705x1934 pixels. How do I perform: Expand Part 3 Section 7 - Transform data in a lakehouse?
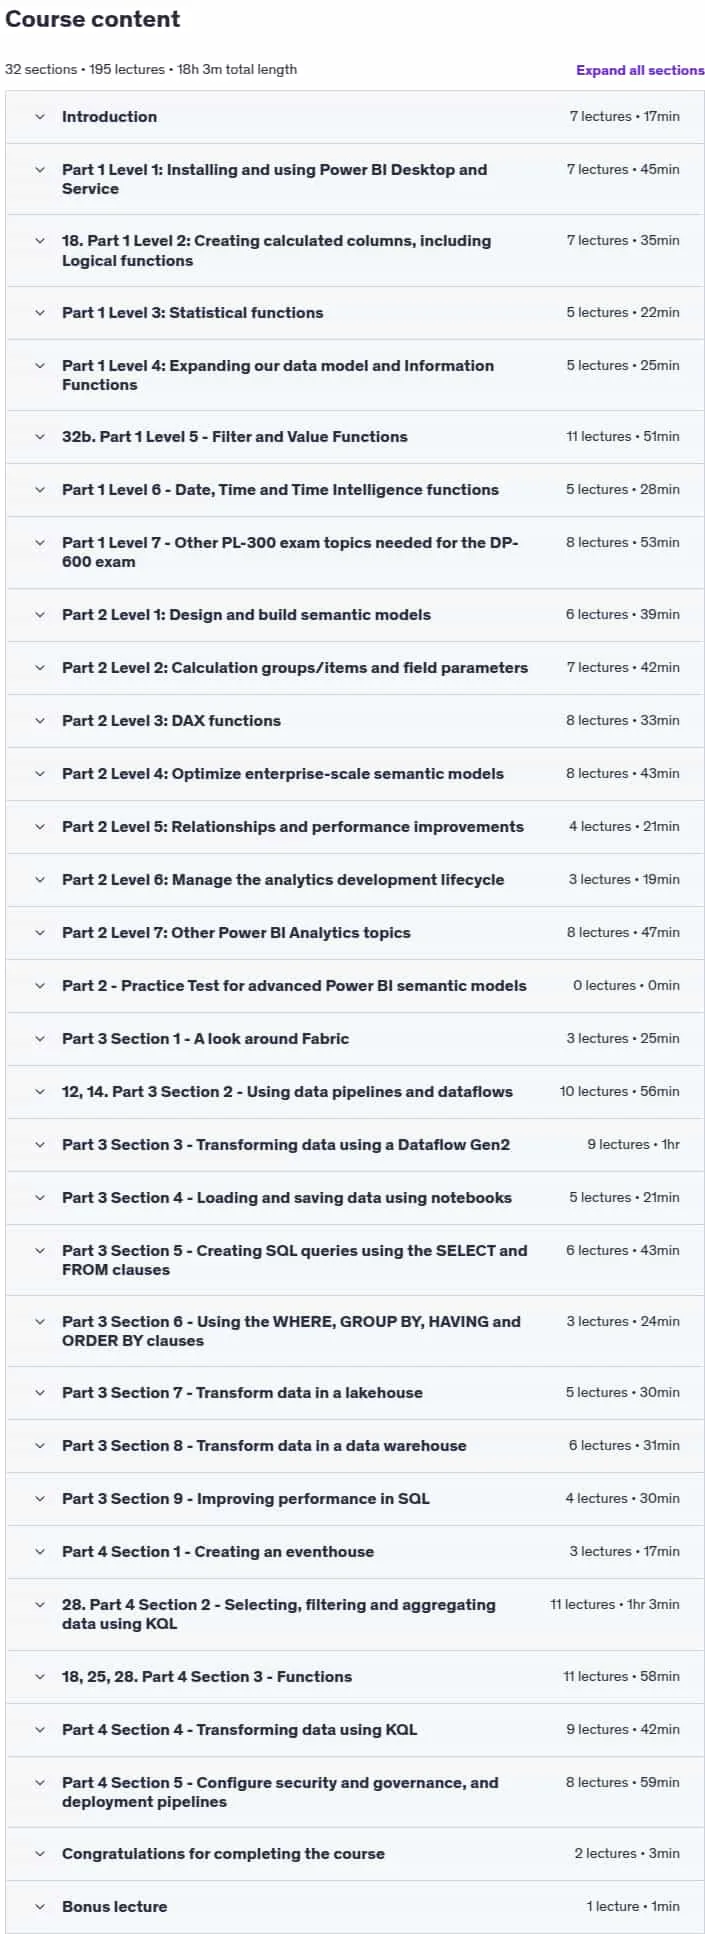point(355,1393)
